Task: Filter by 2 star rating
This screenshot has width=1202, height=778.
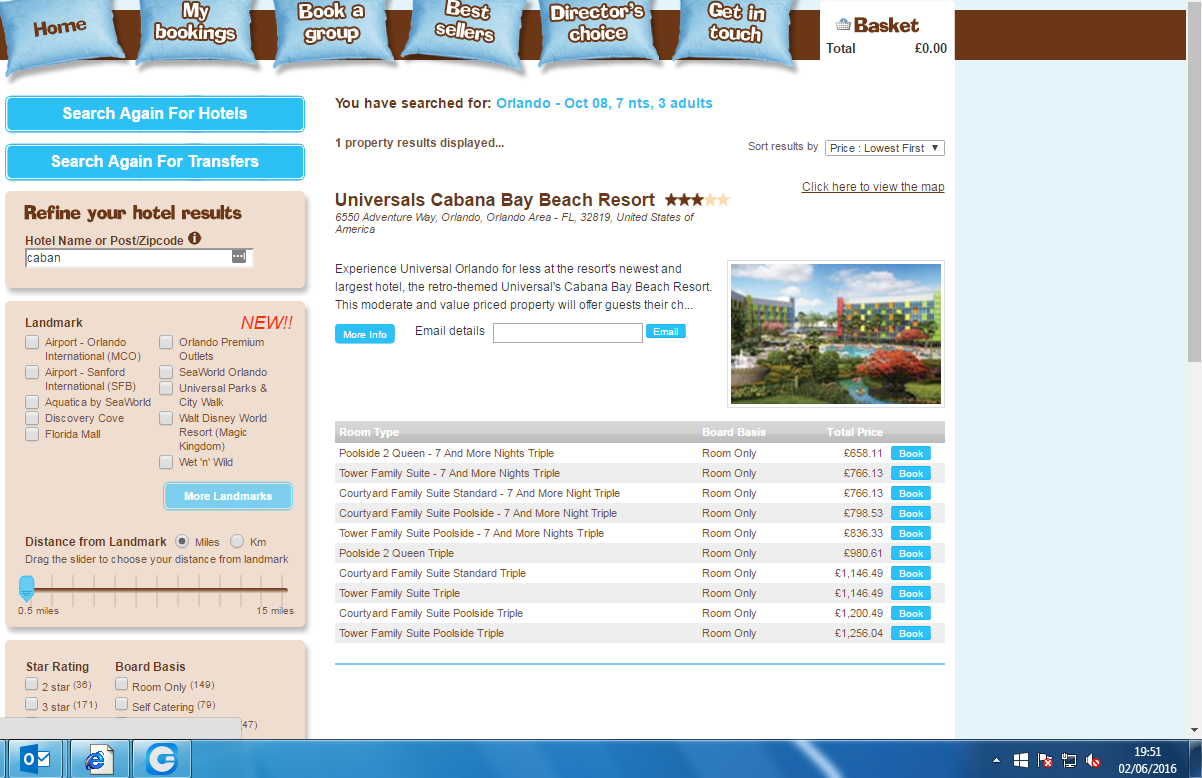Action: pos(32,685)
